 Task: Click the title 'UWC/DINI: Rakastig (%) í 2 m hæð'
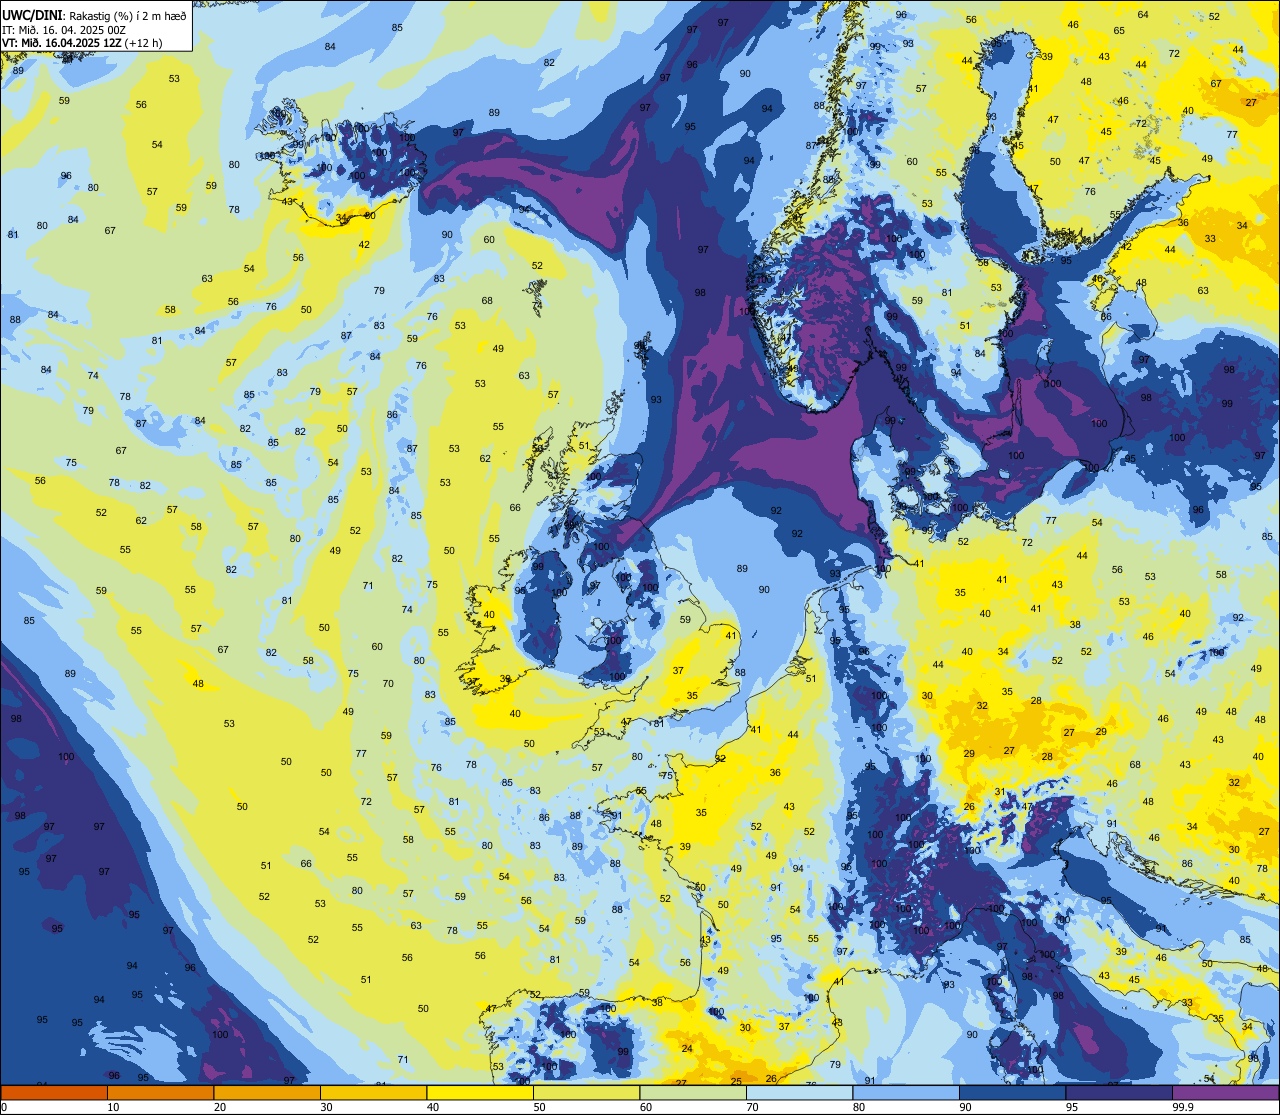(94, 14)
